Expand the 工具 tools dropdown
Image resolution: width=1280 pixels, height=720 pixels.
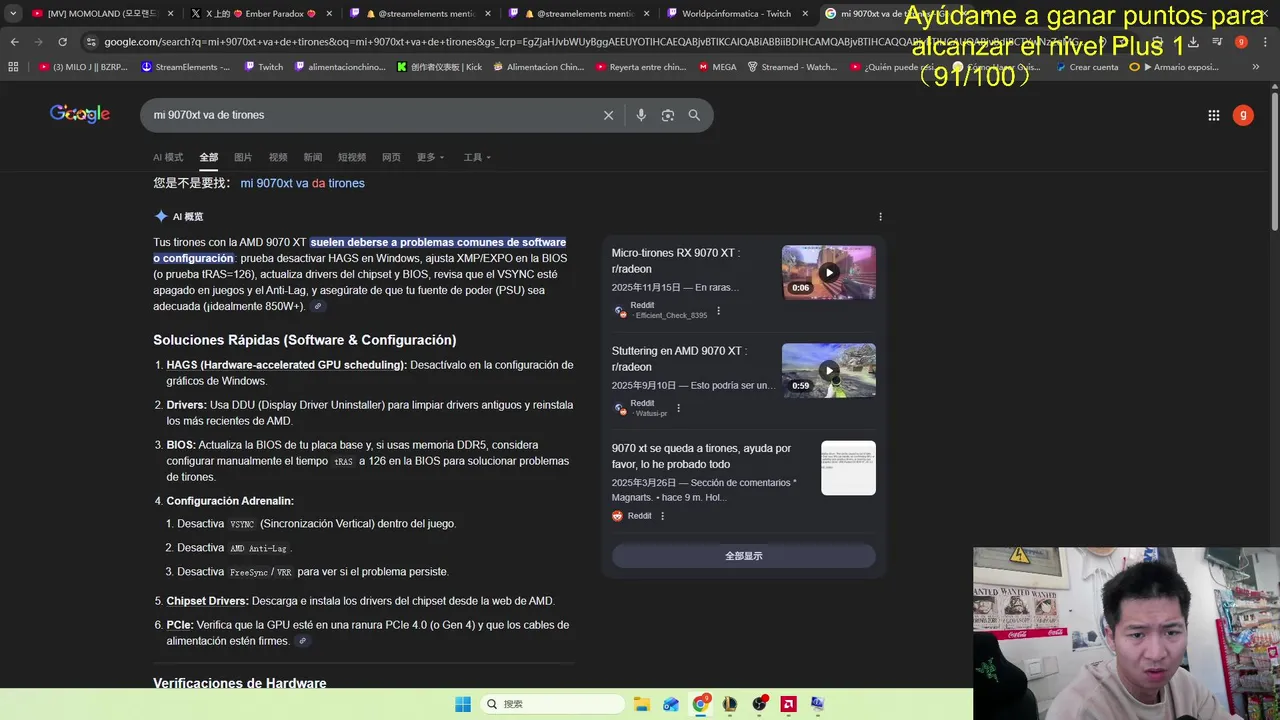[477, 157]
